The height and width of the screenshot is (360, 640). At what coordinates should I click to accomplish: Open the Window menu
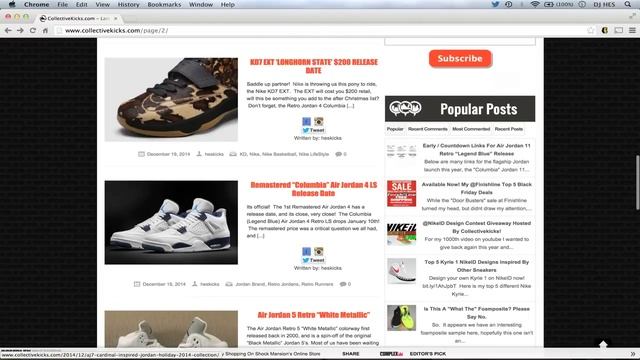(x=201, y=4)
